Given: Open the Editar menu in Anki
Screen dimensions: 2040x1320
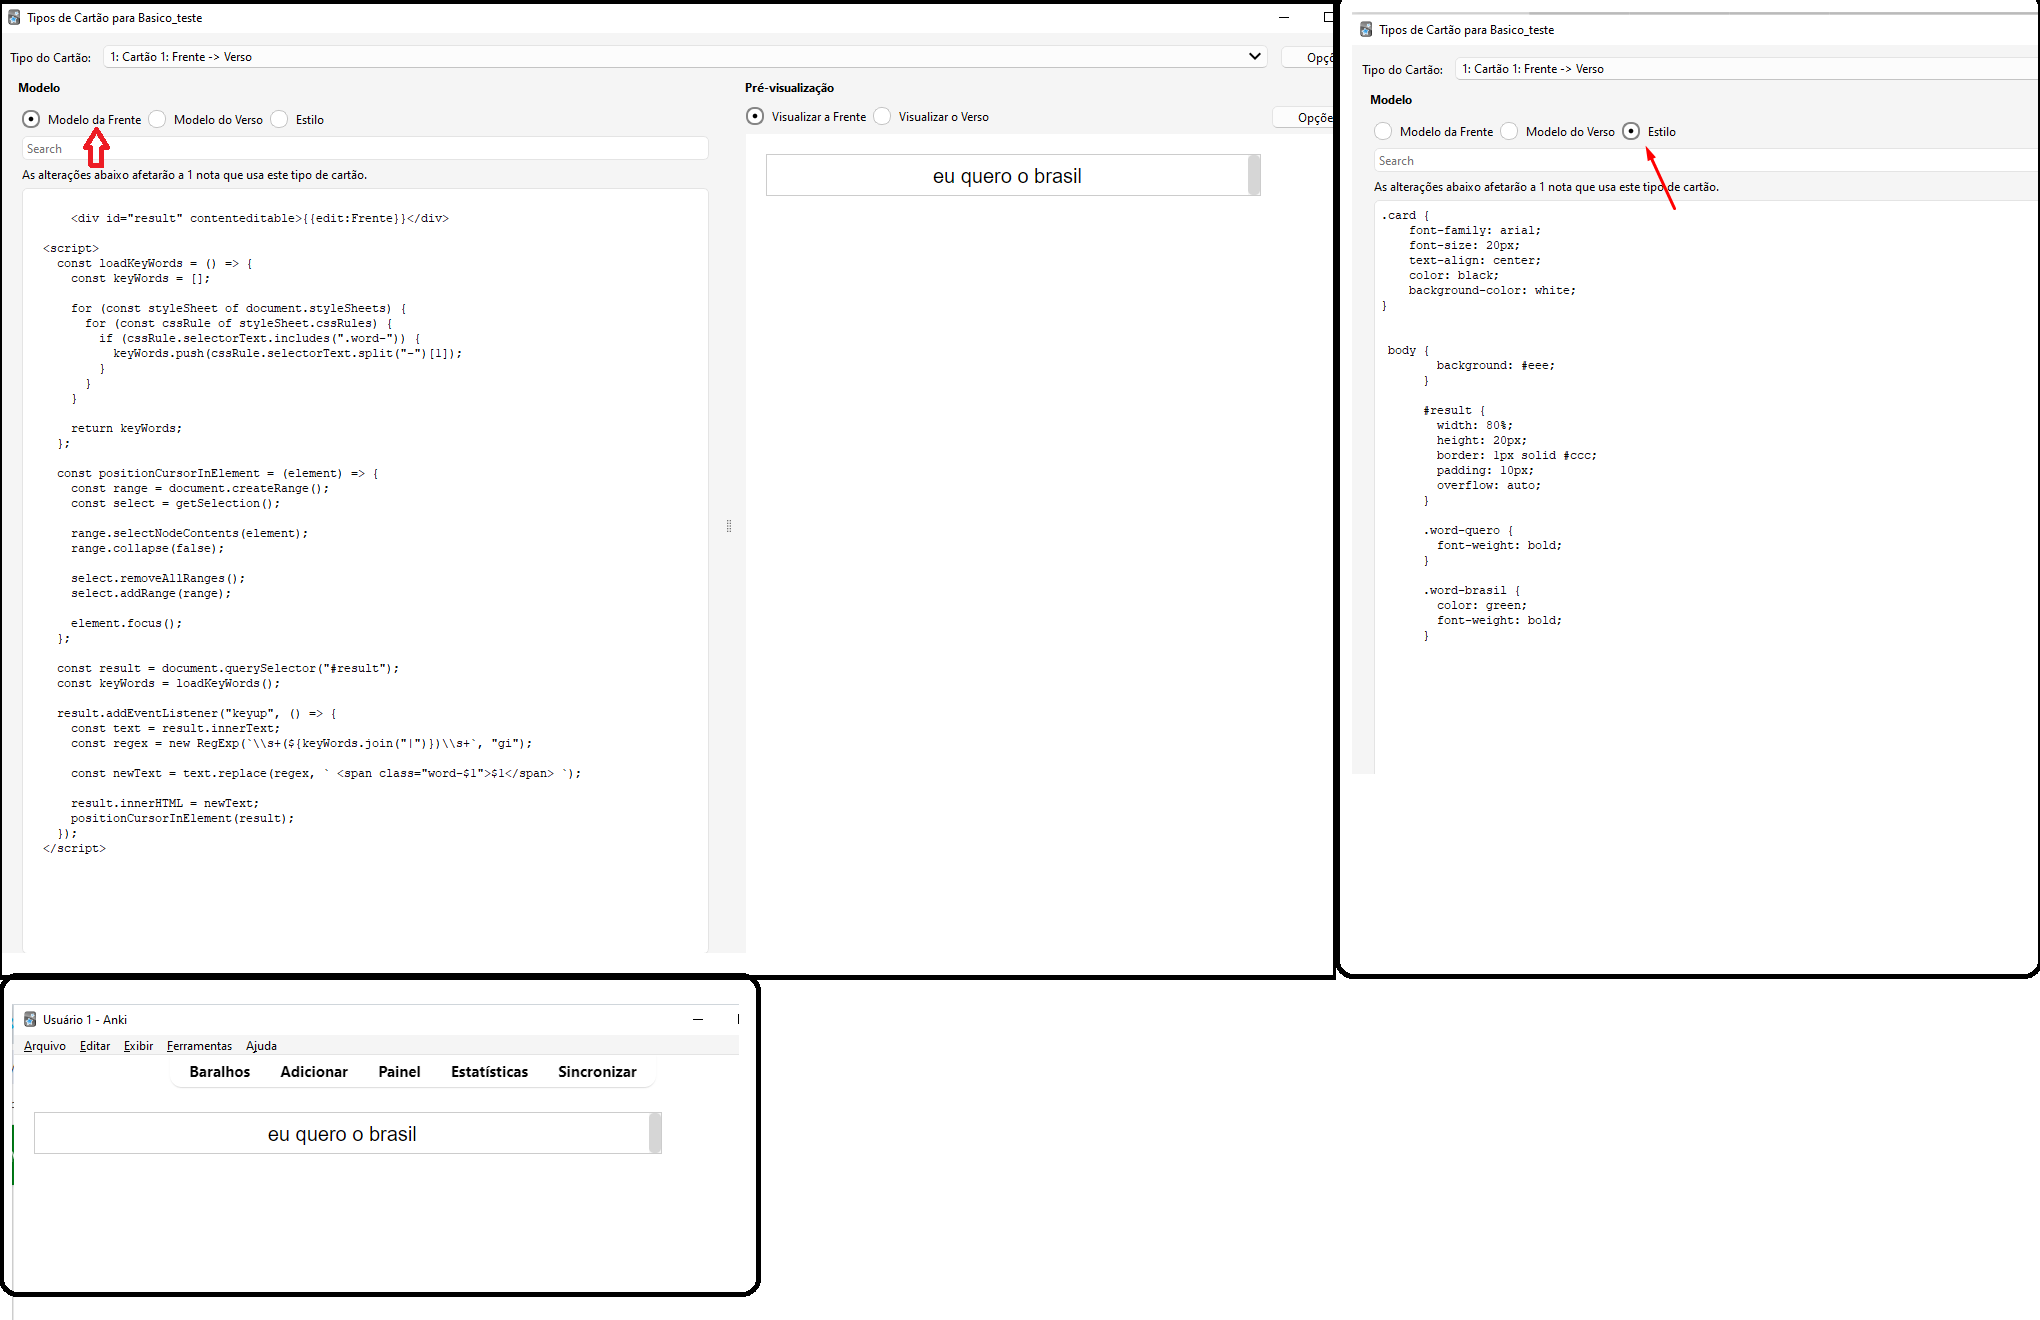Looking at the screenshot, I should click(95, 1046).
